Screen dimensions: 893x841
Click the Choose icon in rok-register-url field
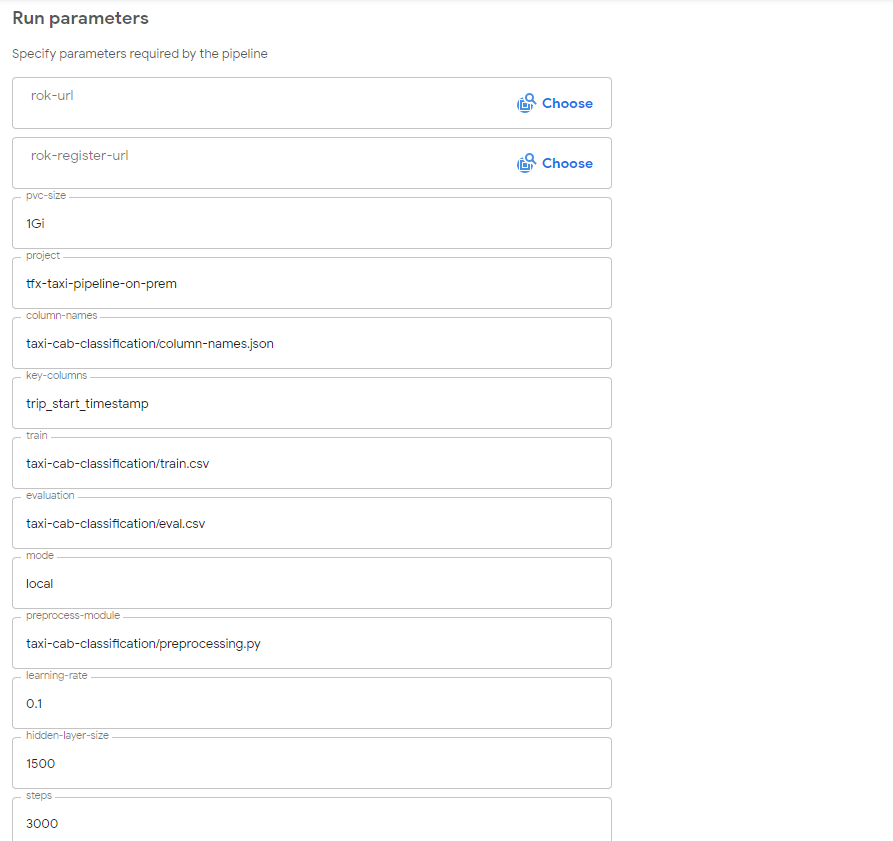click(x=526, y=163)
